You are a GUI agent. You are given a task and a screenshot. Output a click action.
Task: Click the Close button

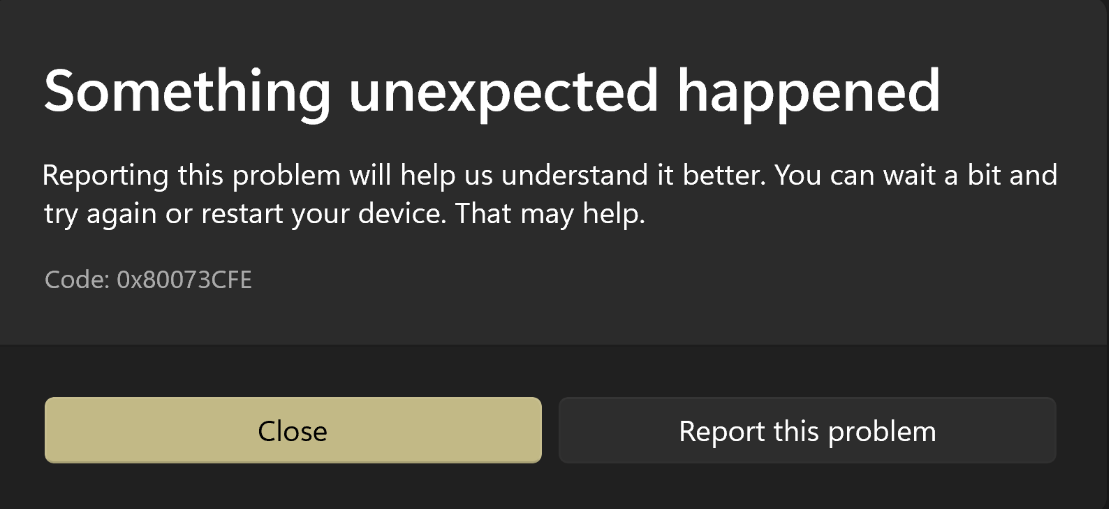tap(293, 430)
